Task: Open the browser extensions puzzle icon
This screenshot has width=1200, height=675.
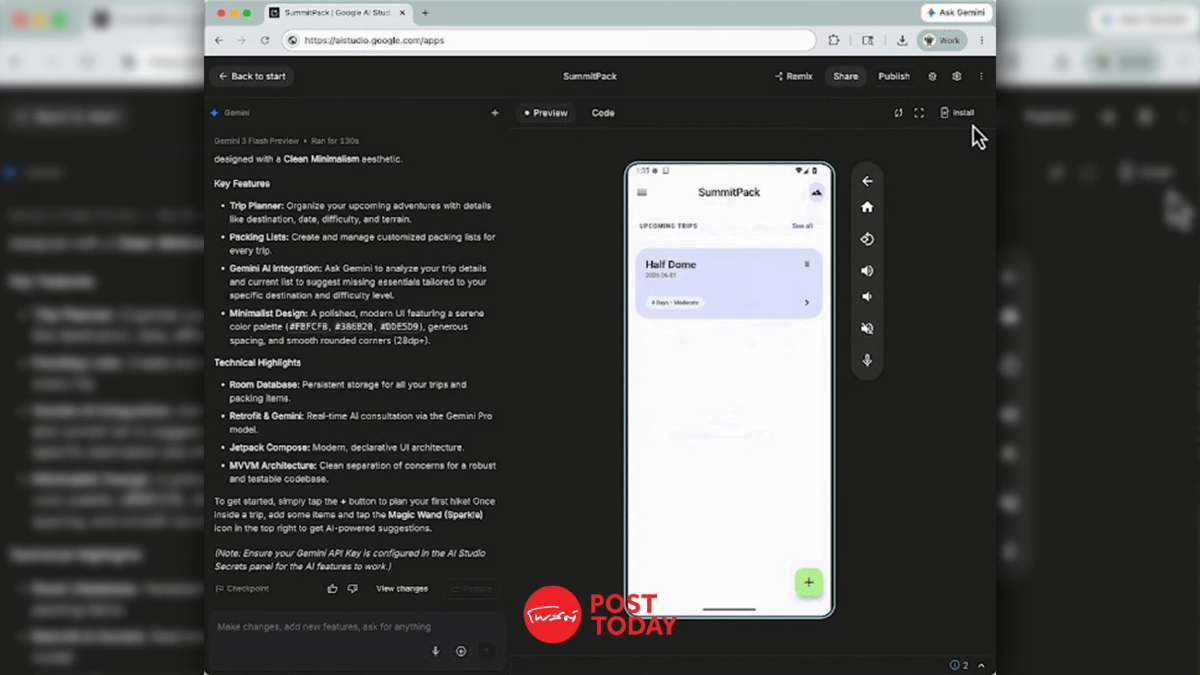Action: tap(834, 40)
